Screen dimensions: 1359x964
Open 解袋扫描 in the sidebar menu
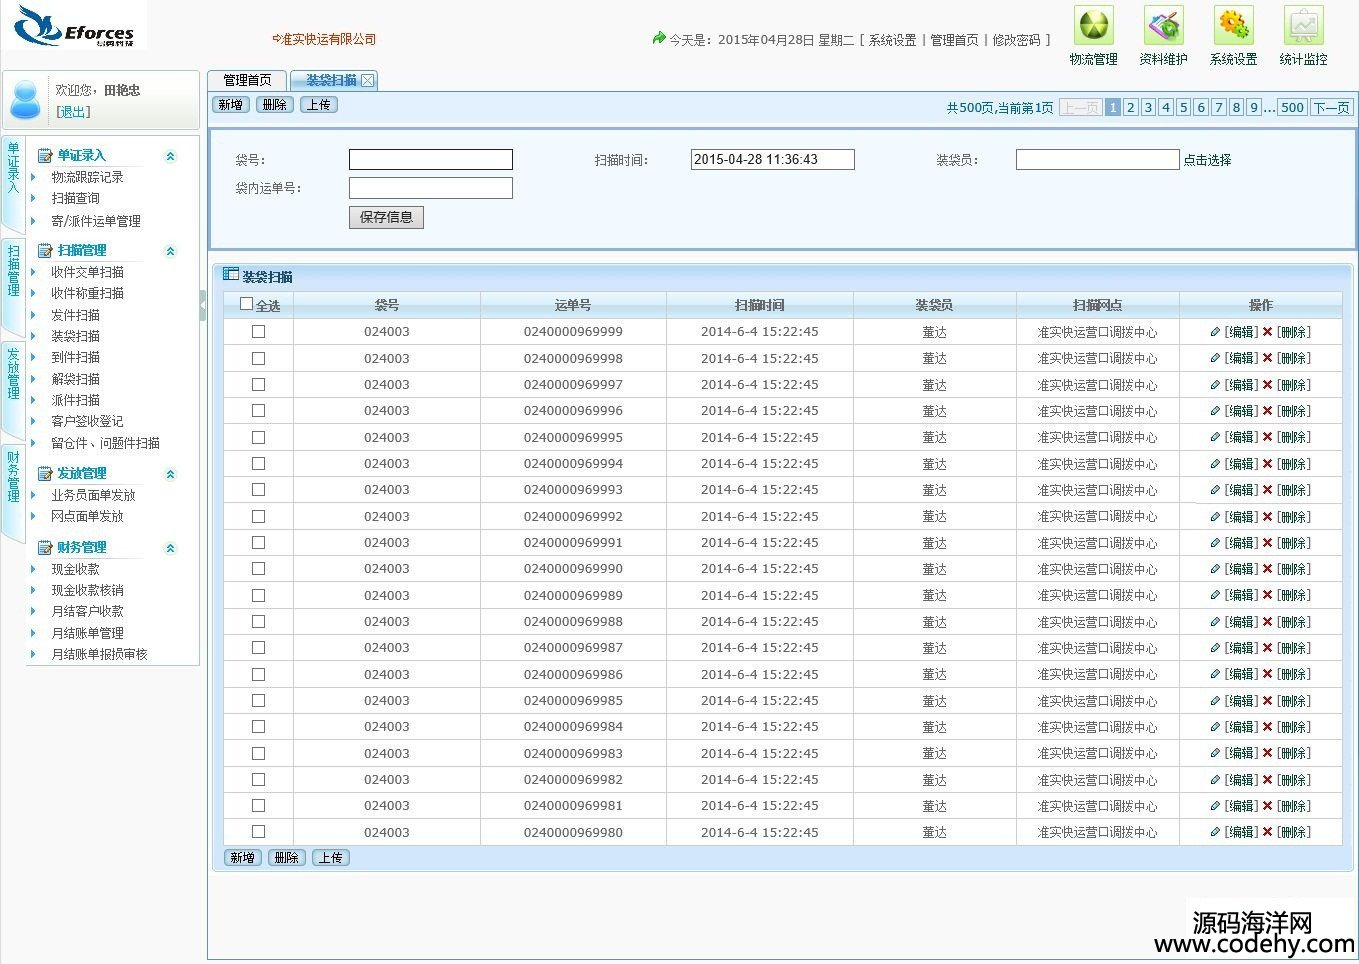(x=76, y=379)
